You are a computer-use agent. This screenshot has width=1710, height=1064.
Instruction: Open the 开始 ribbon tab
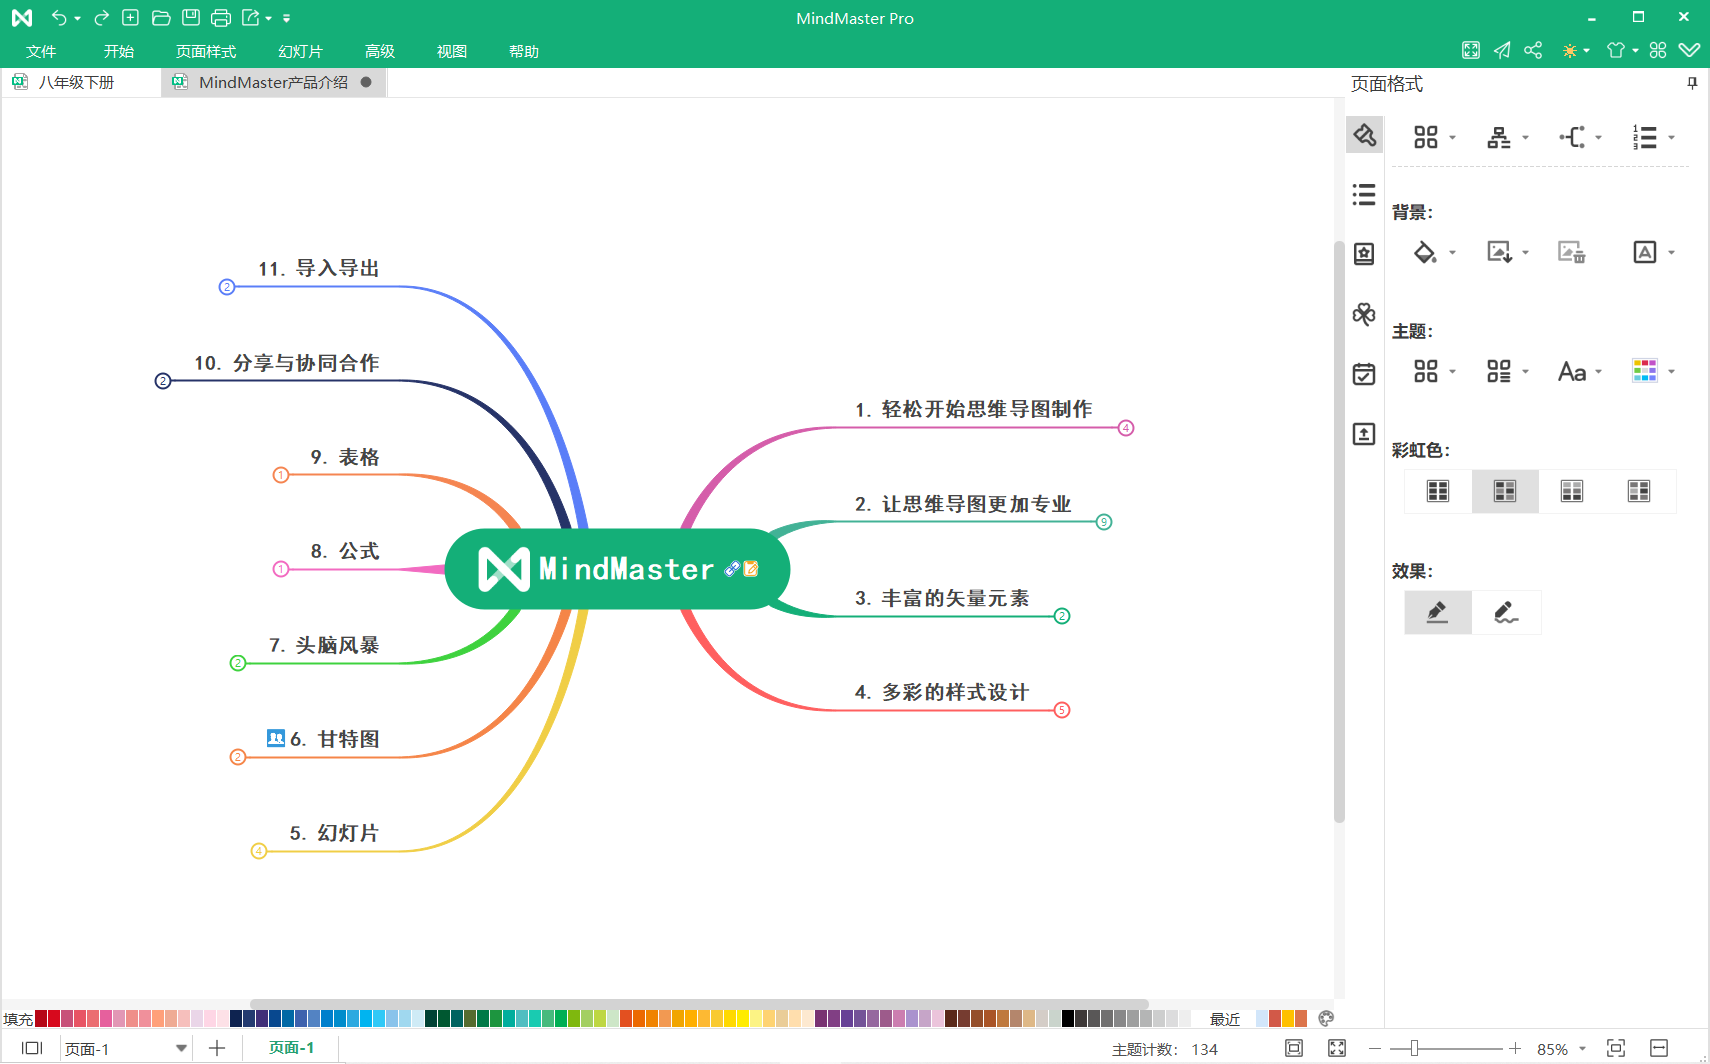(119, 51)
